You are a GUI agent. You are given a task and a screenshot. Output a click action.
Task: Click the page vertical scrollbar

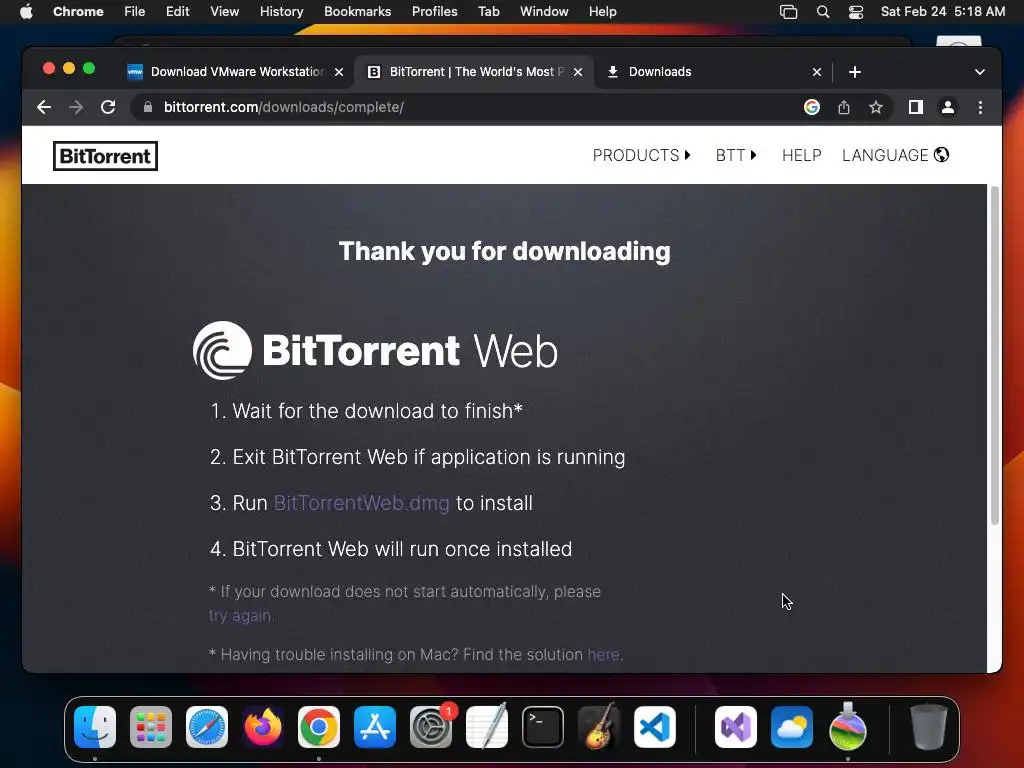995,356
